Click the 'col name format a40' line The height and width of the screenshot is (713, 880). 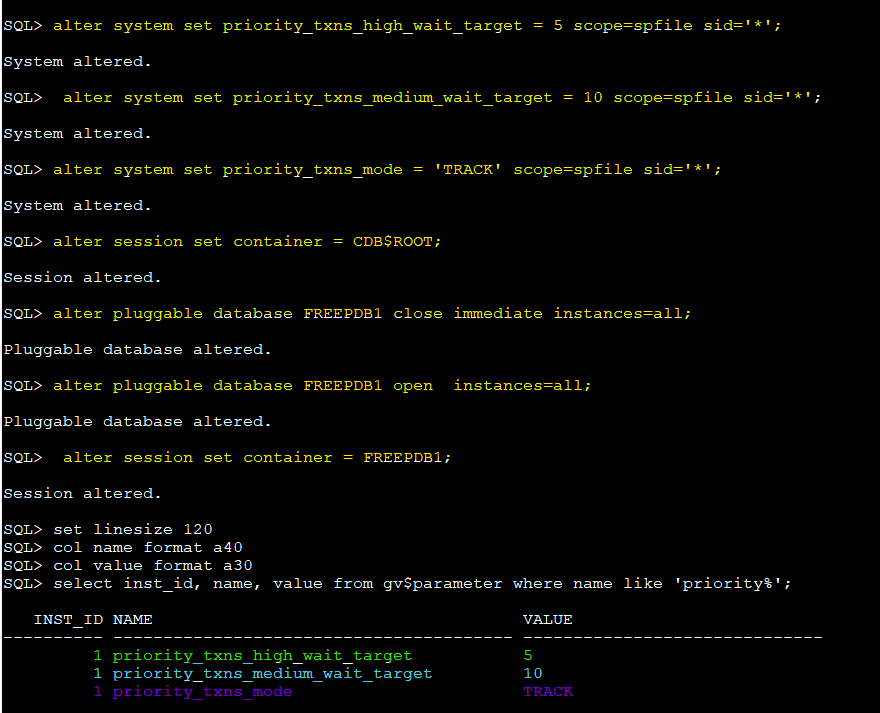tap(148, 547)
